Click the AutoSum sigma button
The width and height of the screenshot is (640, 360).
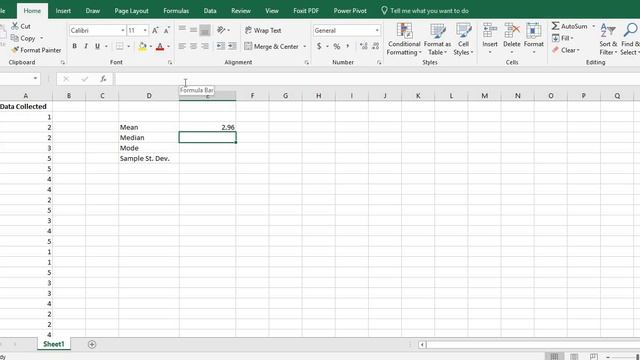click(569, 26)
